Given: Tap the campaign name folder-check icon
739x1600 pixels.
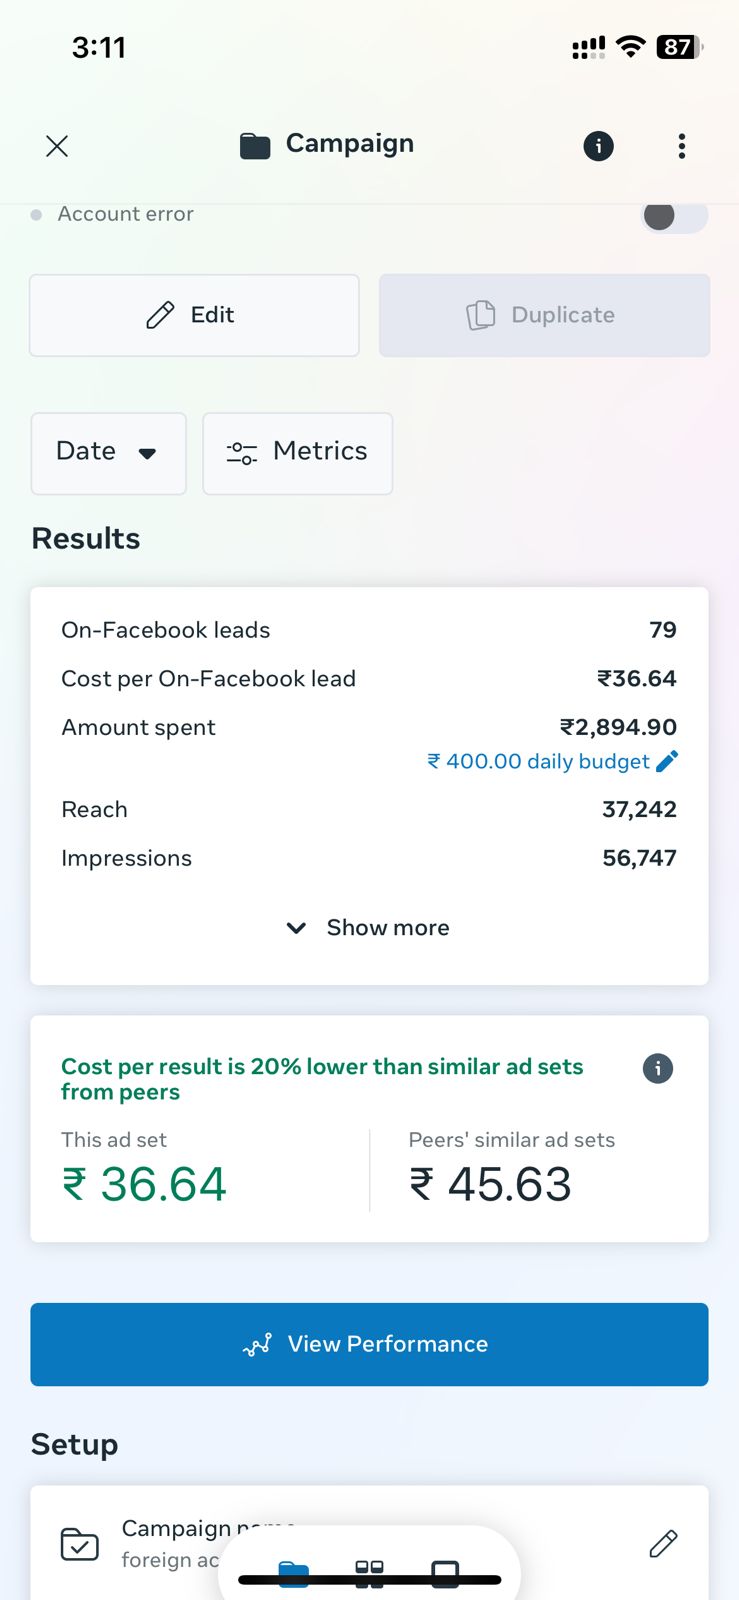Looking at the screenshot, I should [x=80, y=1544].
